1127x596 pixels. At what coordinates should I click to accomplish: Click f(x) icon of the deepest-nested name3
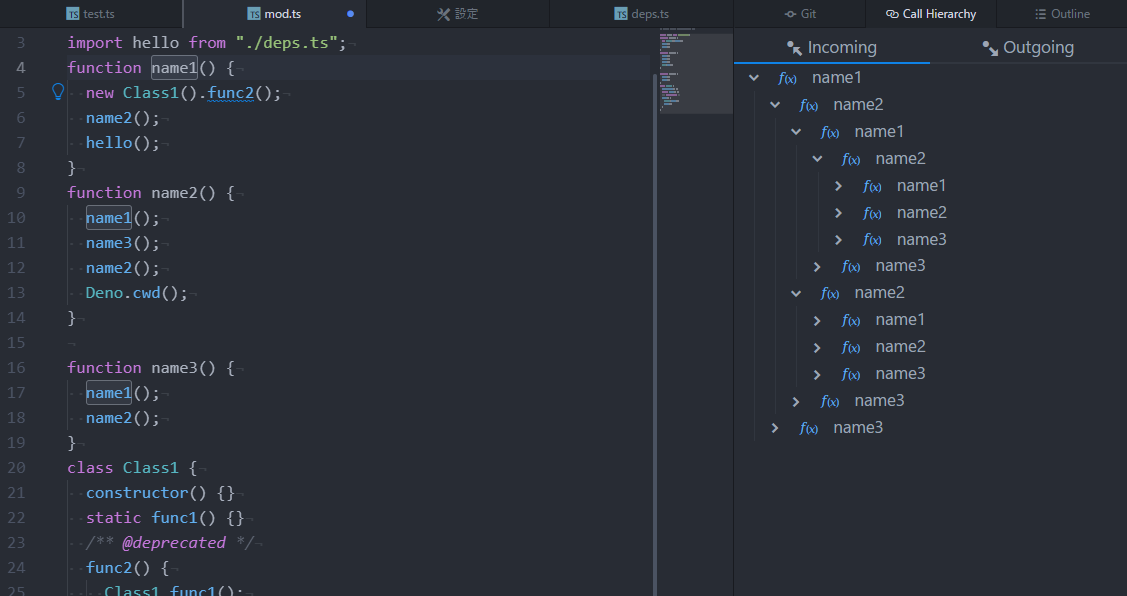pyautogui.click(x=872, y=240)
